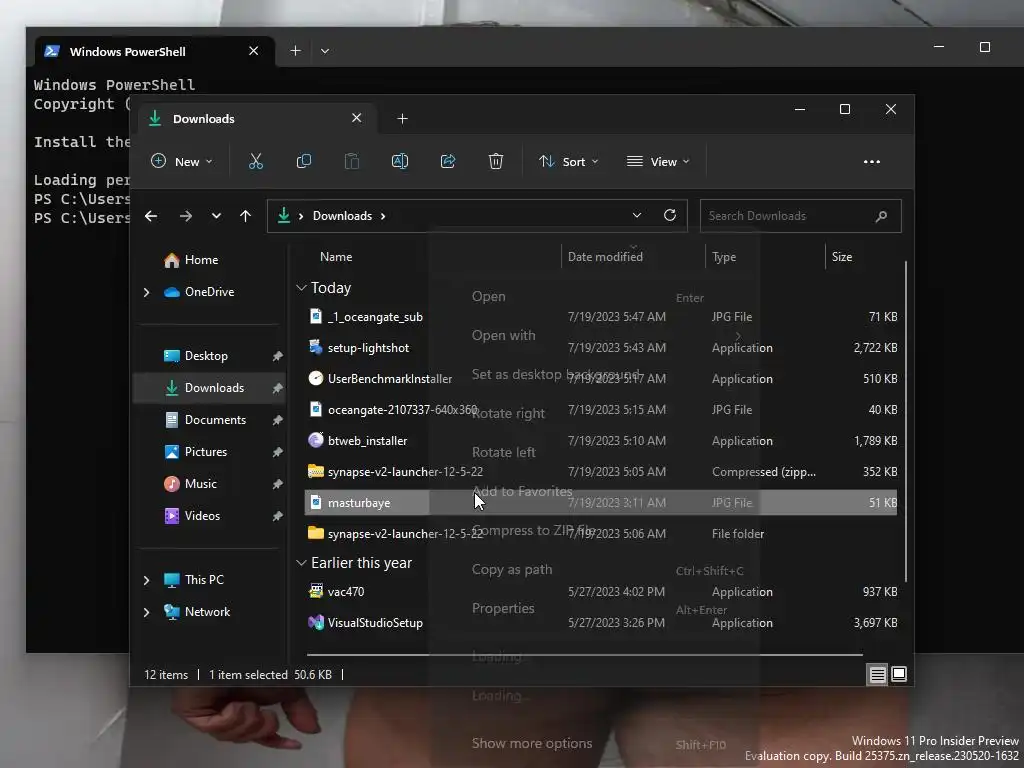Unpin Music using its pin icon

pyautogui.click(x=278, y=484)
